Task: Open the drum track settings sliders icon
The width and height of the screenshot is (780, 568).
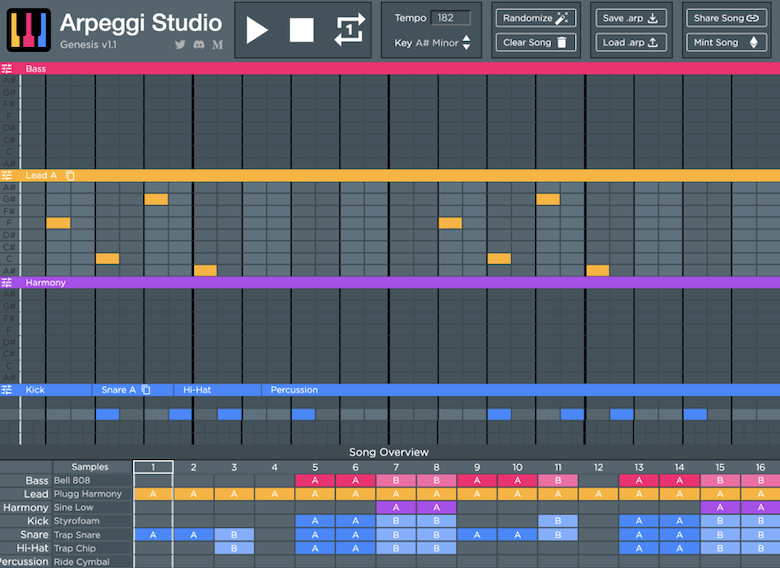Action: [6, 390]
